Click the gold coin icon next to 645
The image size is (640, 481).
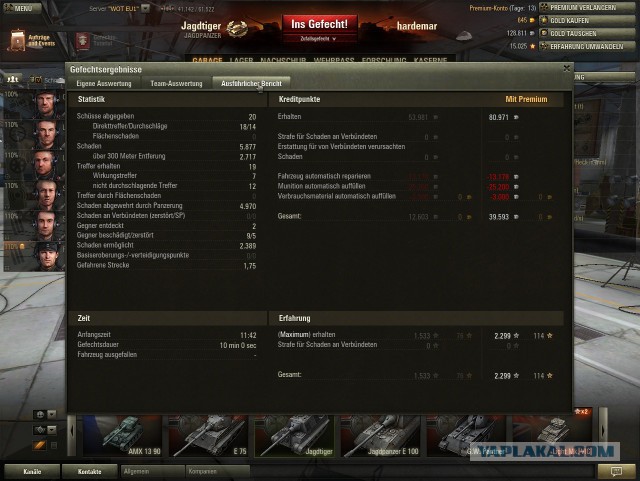(532, 20)
